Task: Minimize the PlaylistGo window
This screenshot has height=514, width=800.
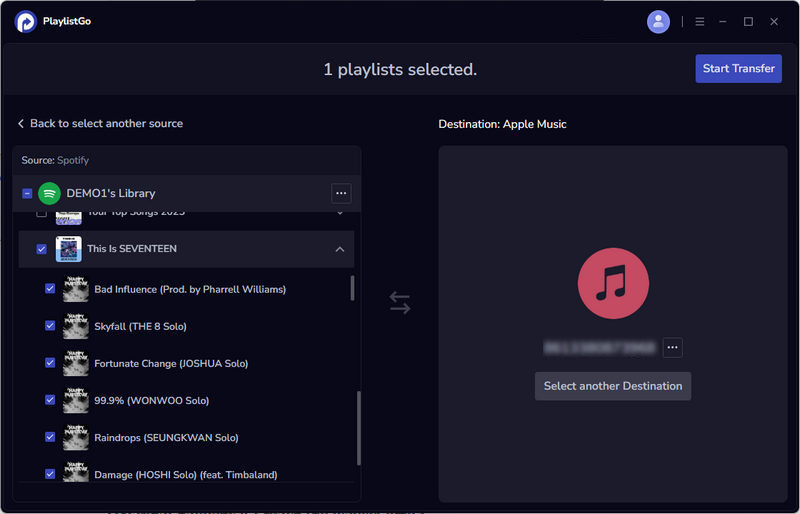Action: point(722,21)
